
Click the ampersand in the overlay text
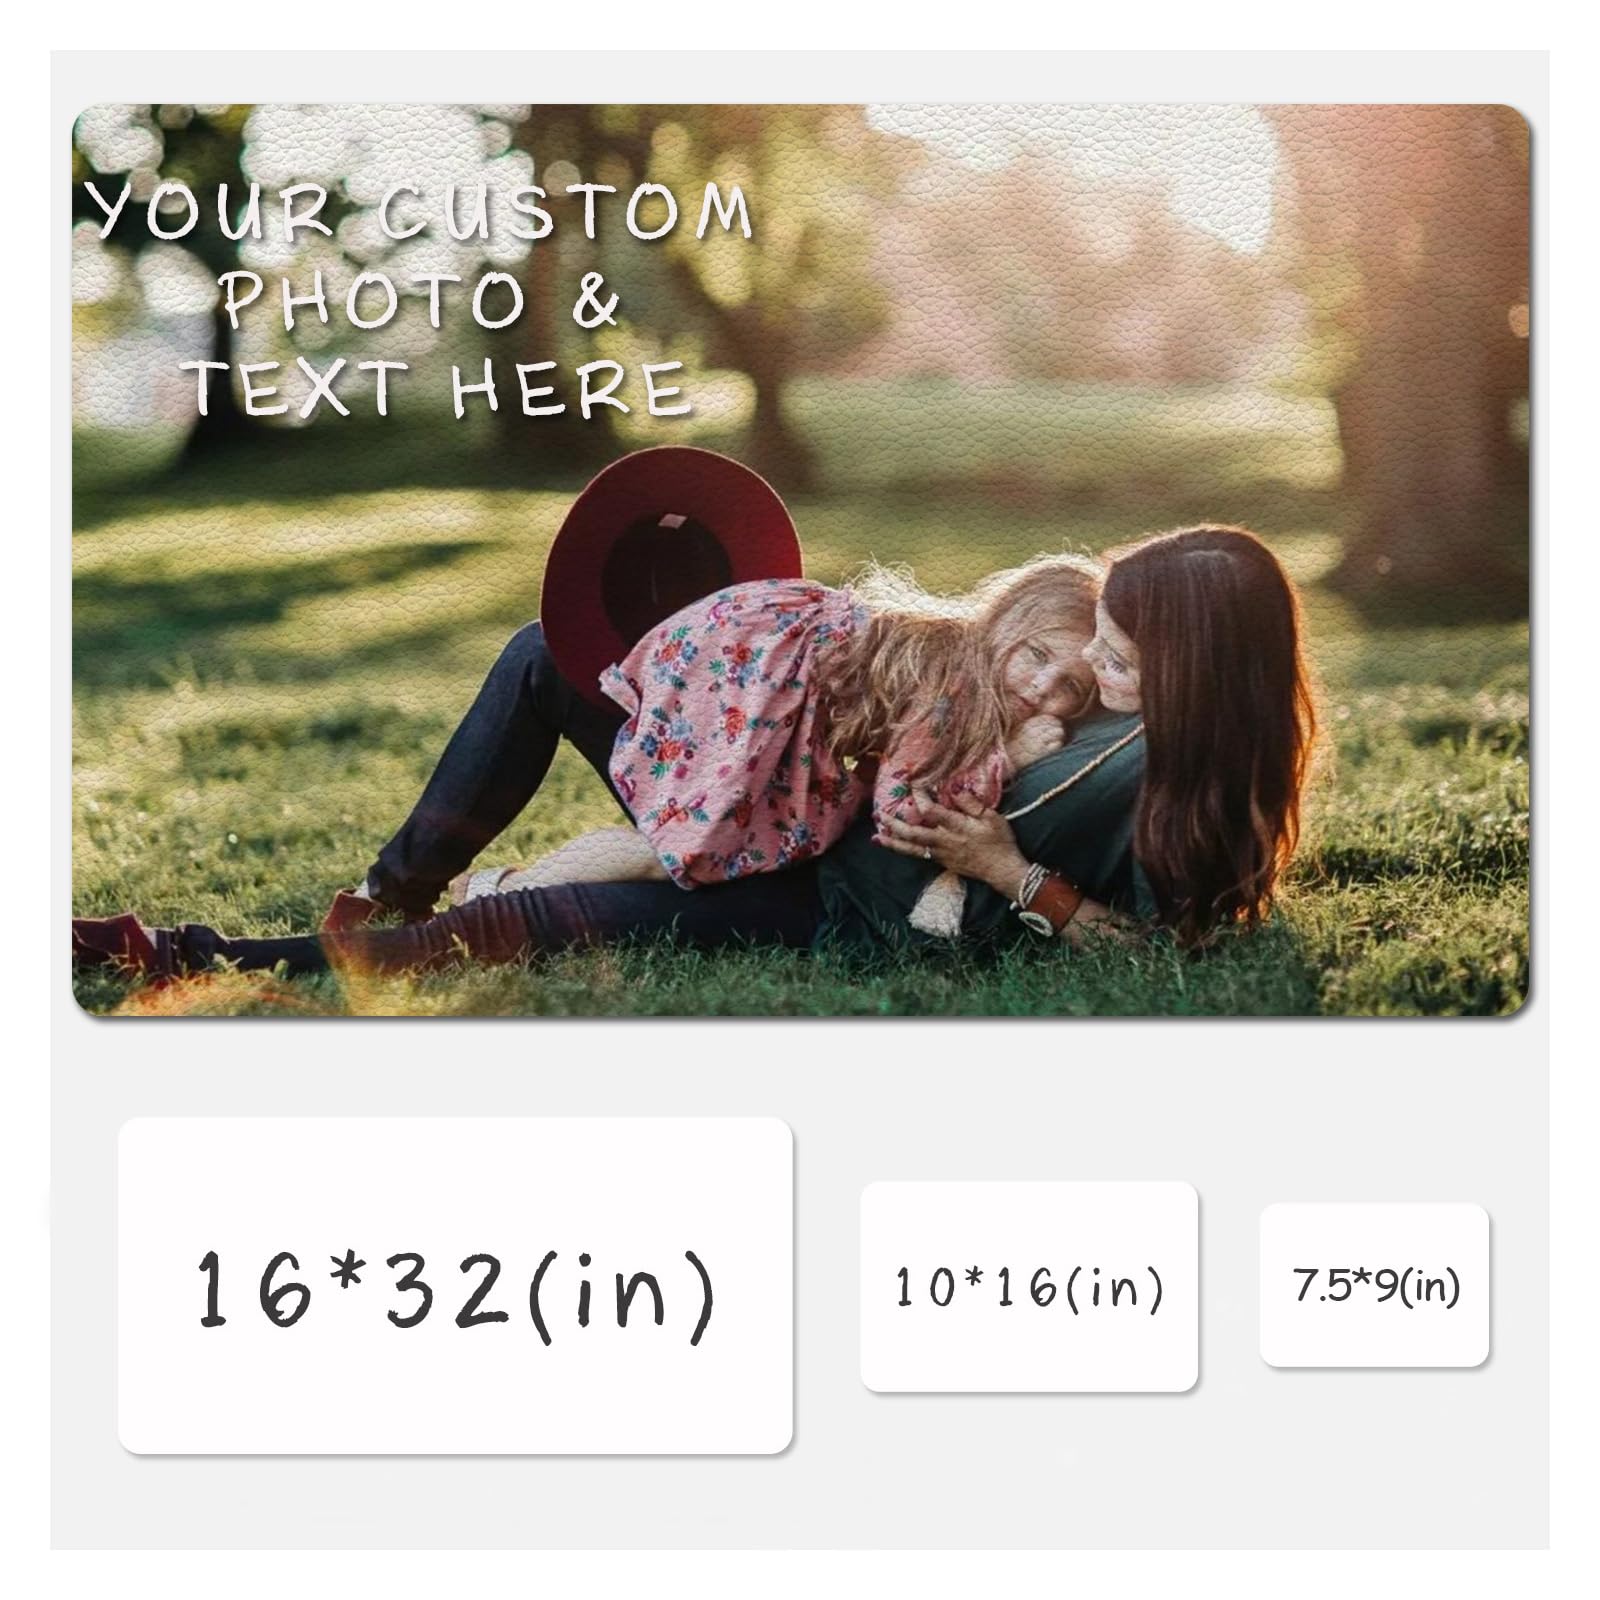pyautogui.click(x=595, y=298)
